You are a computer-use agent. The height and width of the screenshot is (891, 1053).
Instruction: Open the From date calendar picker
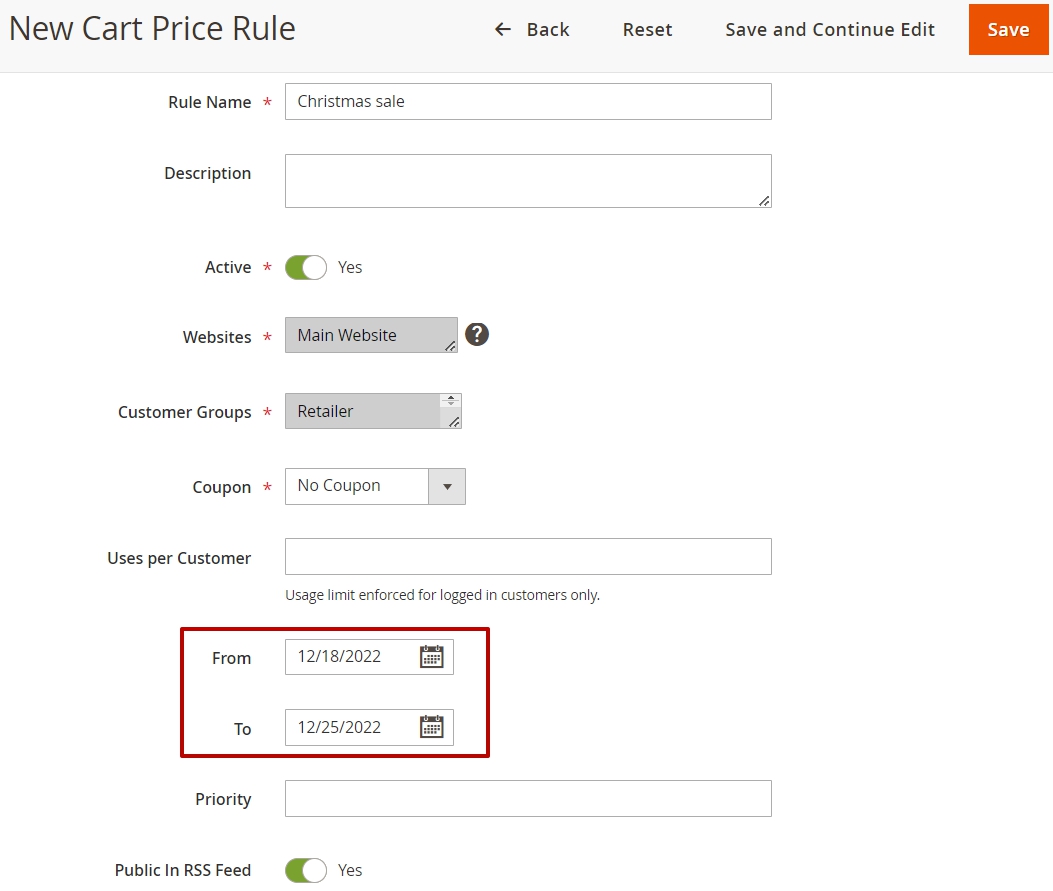431,657
